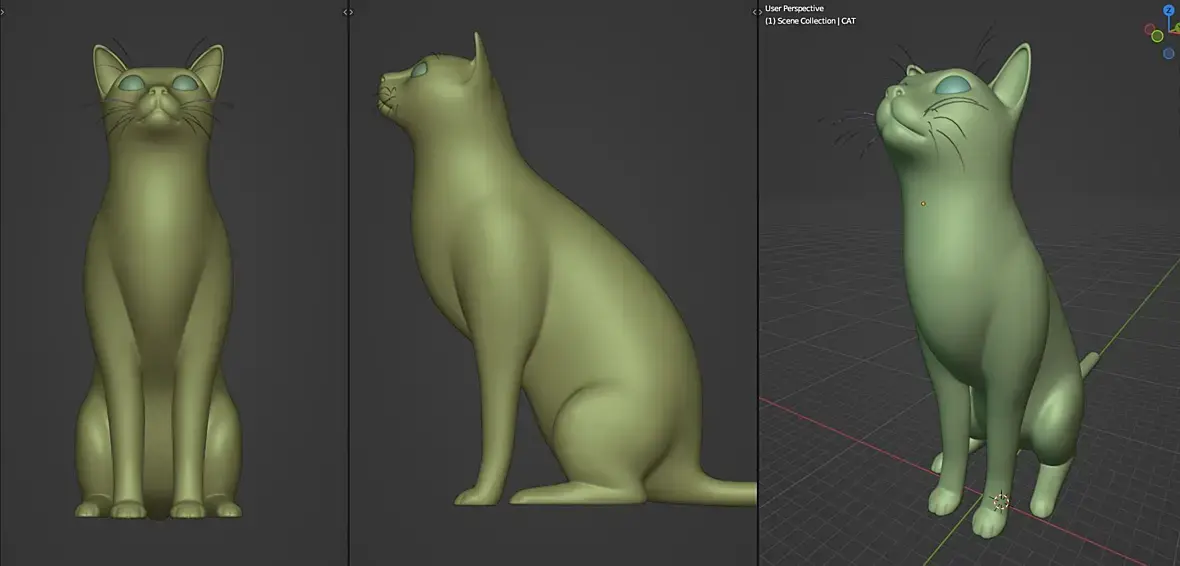Select the cat model in the front-view viewport
Viewport: 1180px width, 566px height.
click(x=159, y=278)
